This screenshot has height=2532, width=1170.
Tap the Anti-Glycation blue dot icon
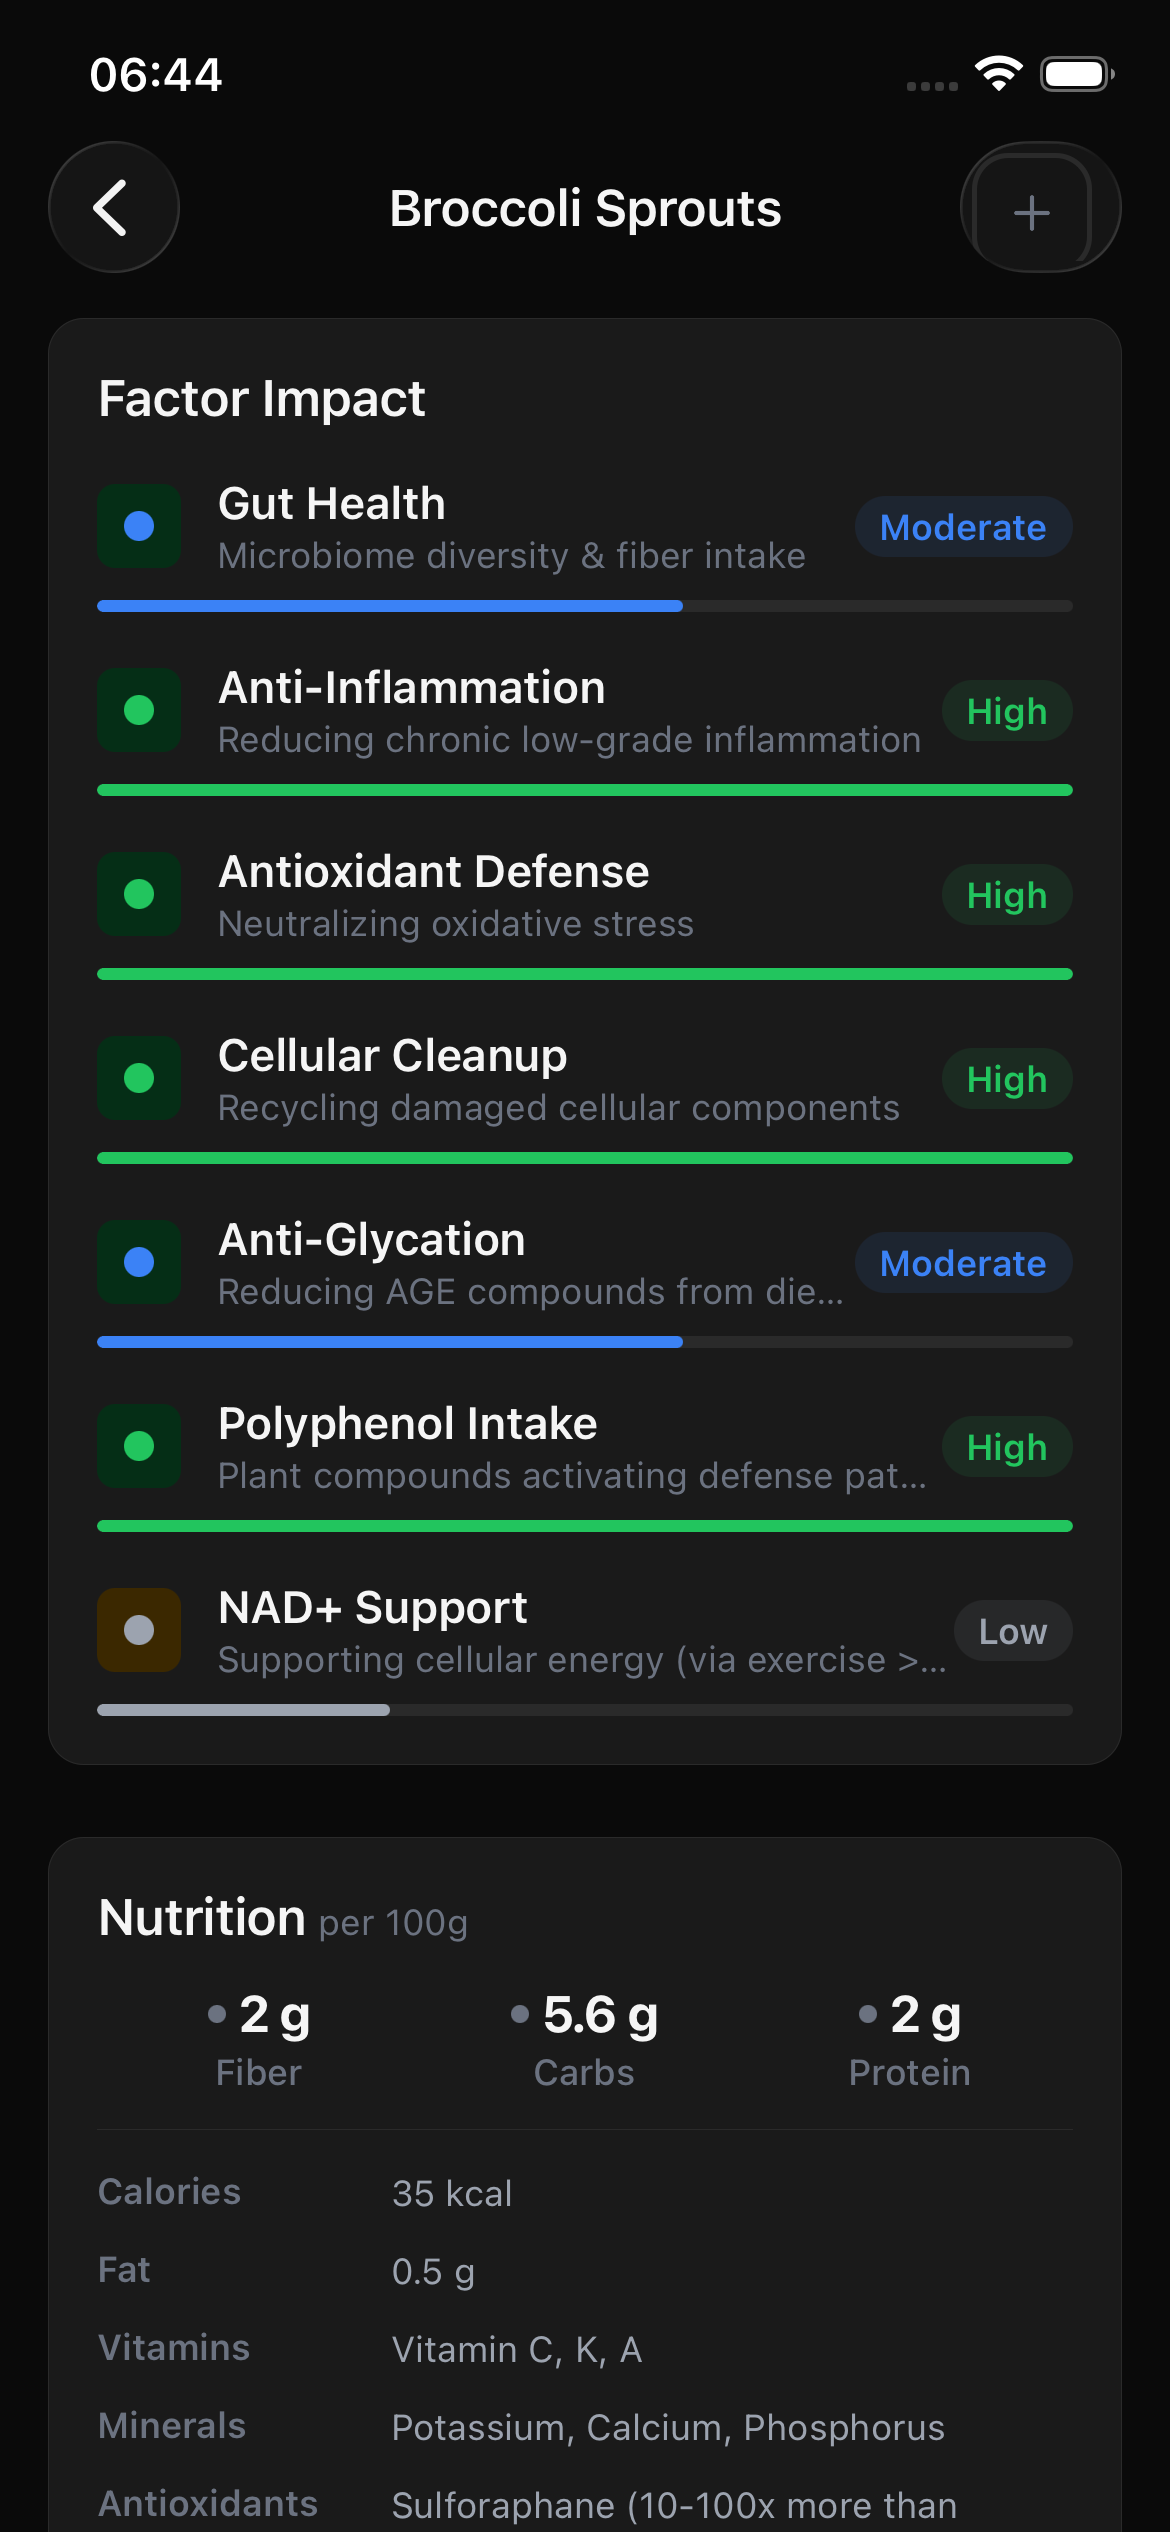pos(139,1262)
